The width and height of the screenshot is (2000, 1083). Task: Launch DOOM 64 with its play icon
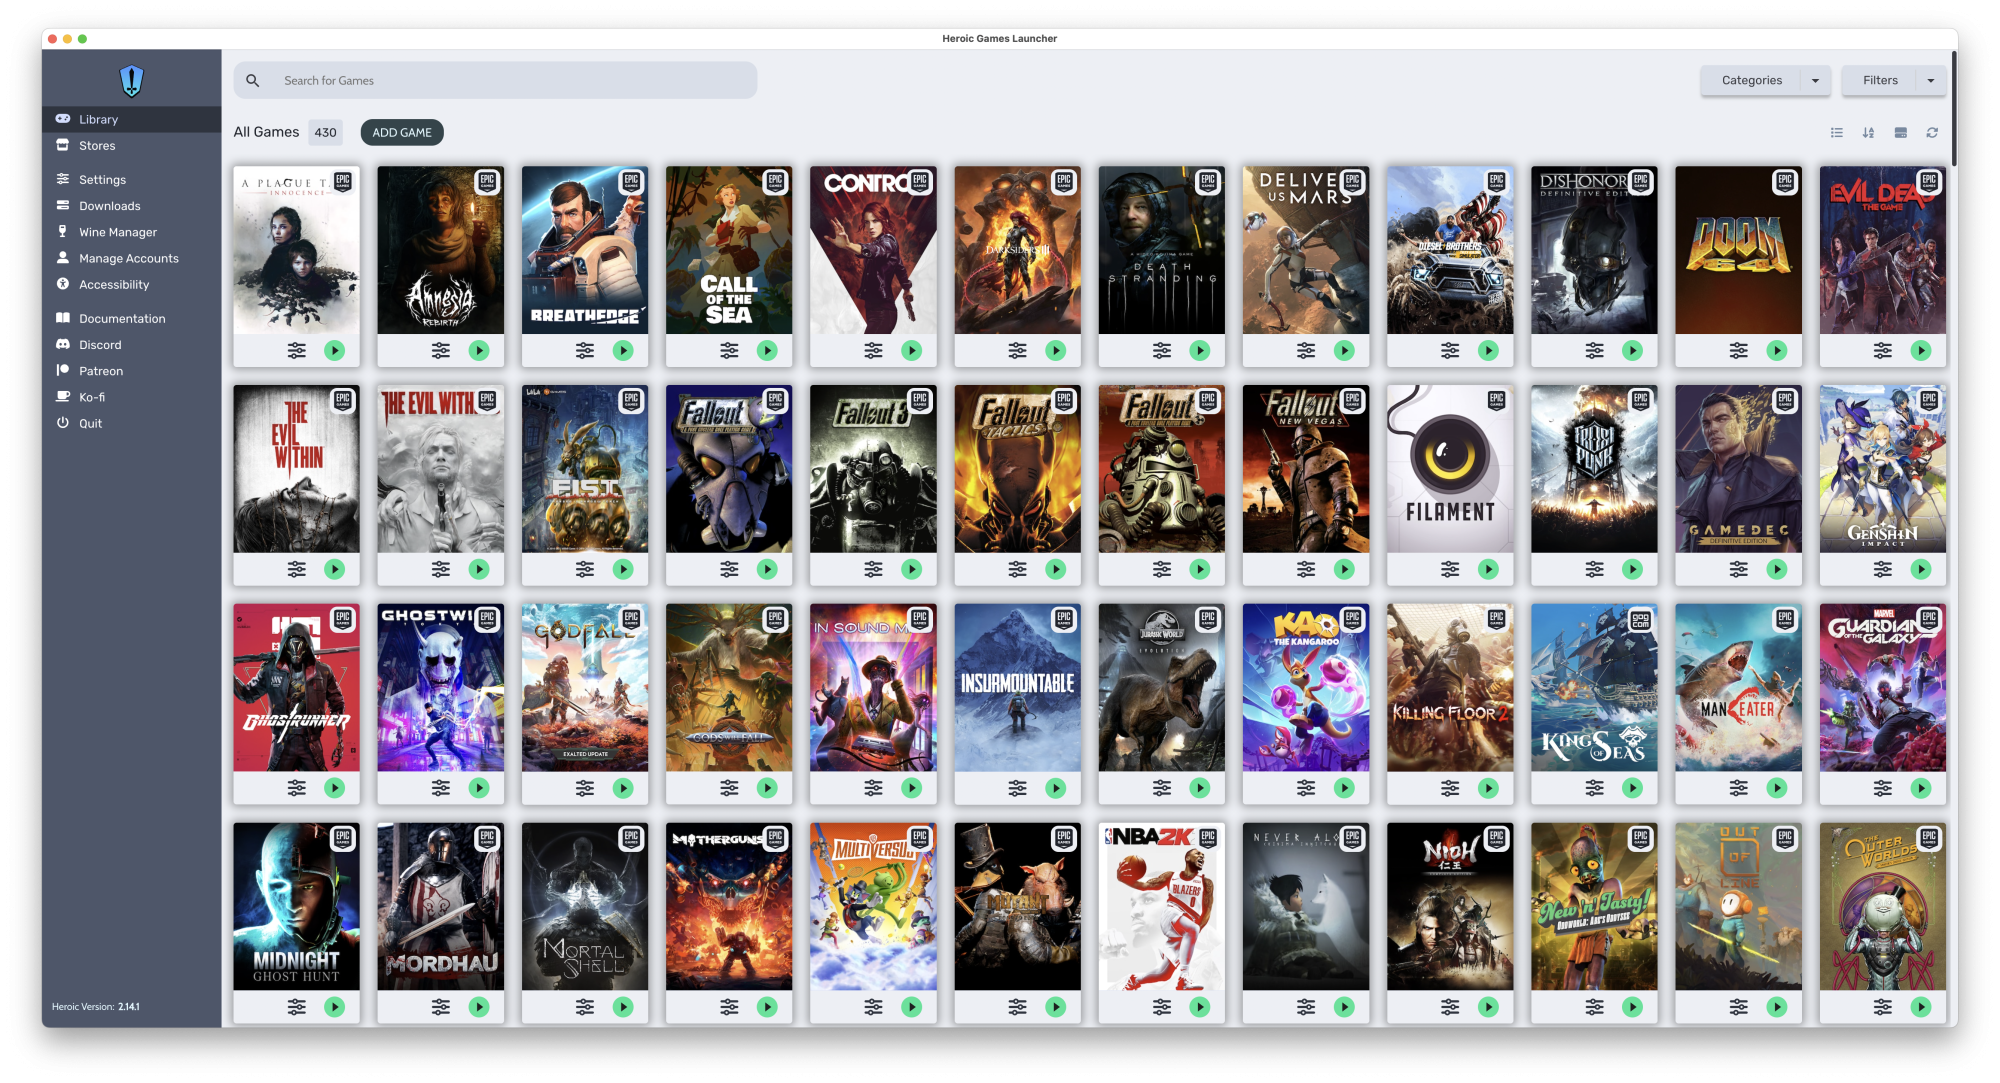tap(1776, 351)
